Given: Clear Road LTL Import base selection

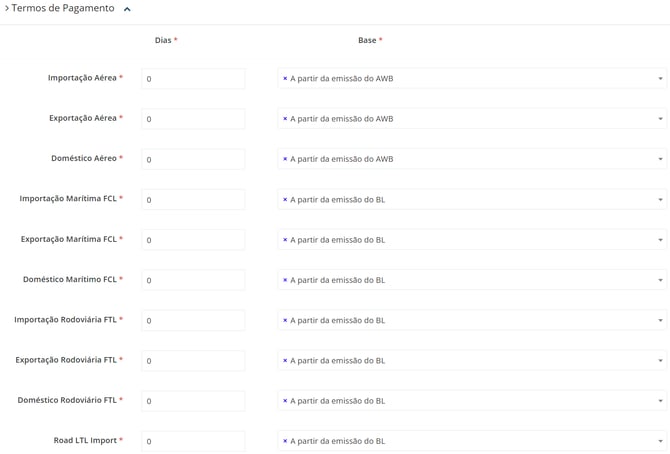Looking at the screenshot, I should pyautogui.click(x=285, y=441).
